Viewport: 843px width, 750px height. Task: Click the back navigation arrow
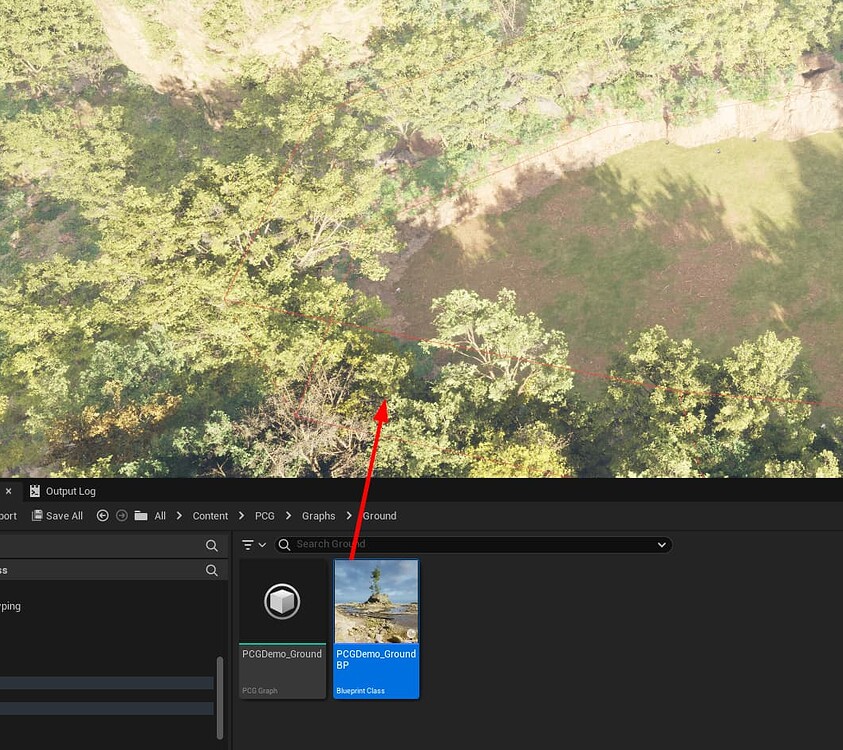[x=101, y=516]
